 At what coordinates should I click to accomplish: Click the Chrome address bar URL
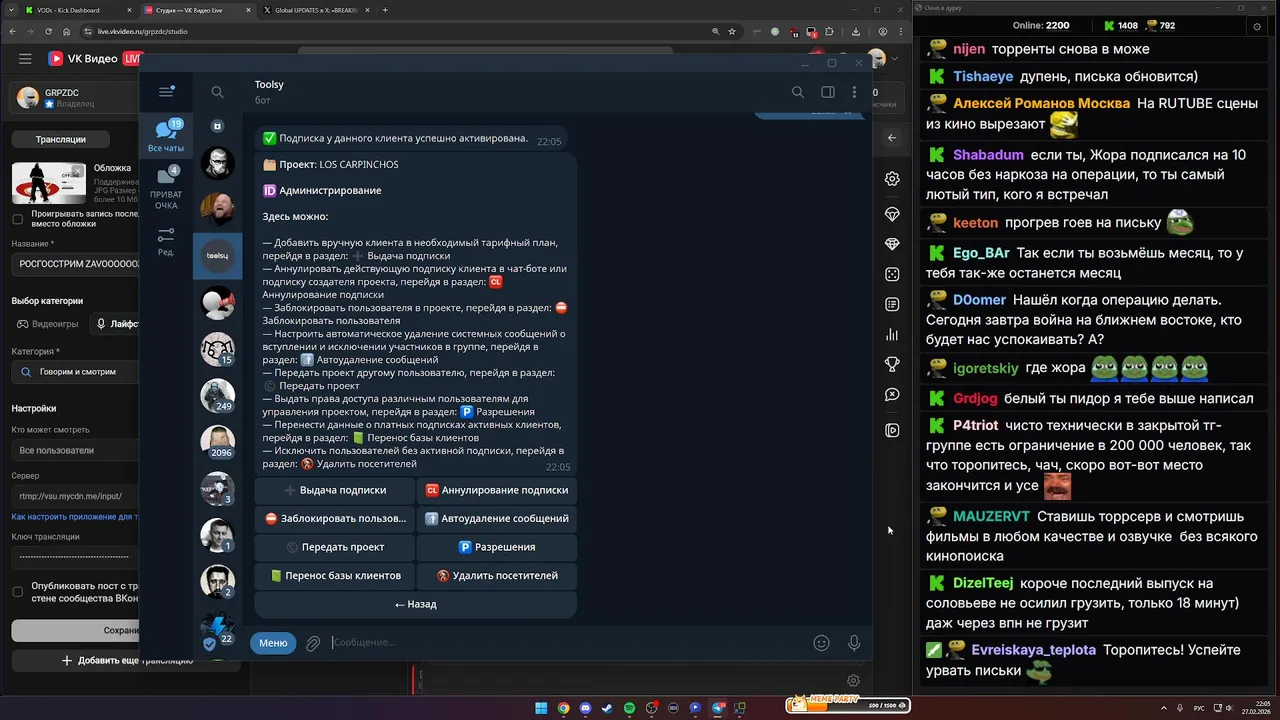pos(142,31)
